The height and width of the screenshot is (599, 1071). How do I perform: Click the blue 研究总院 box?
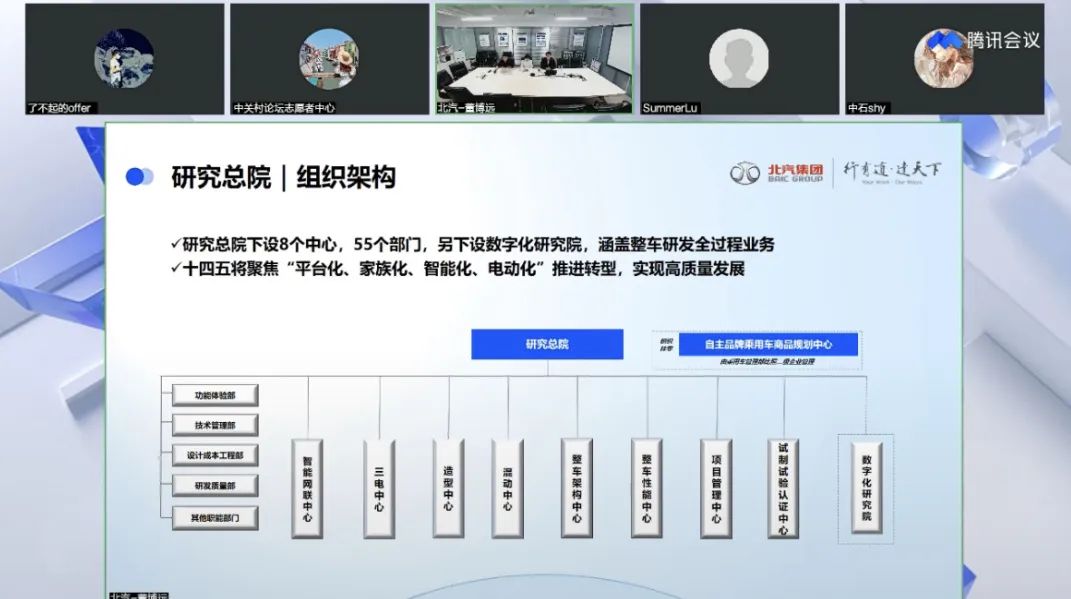[547, 344]
